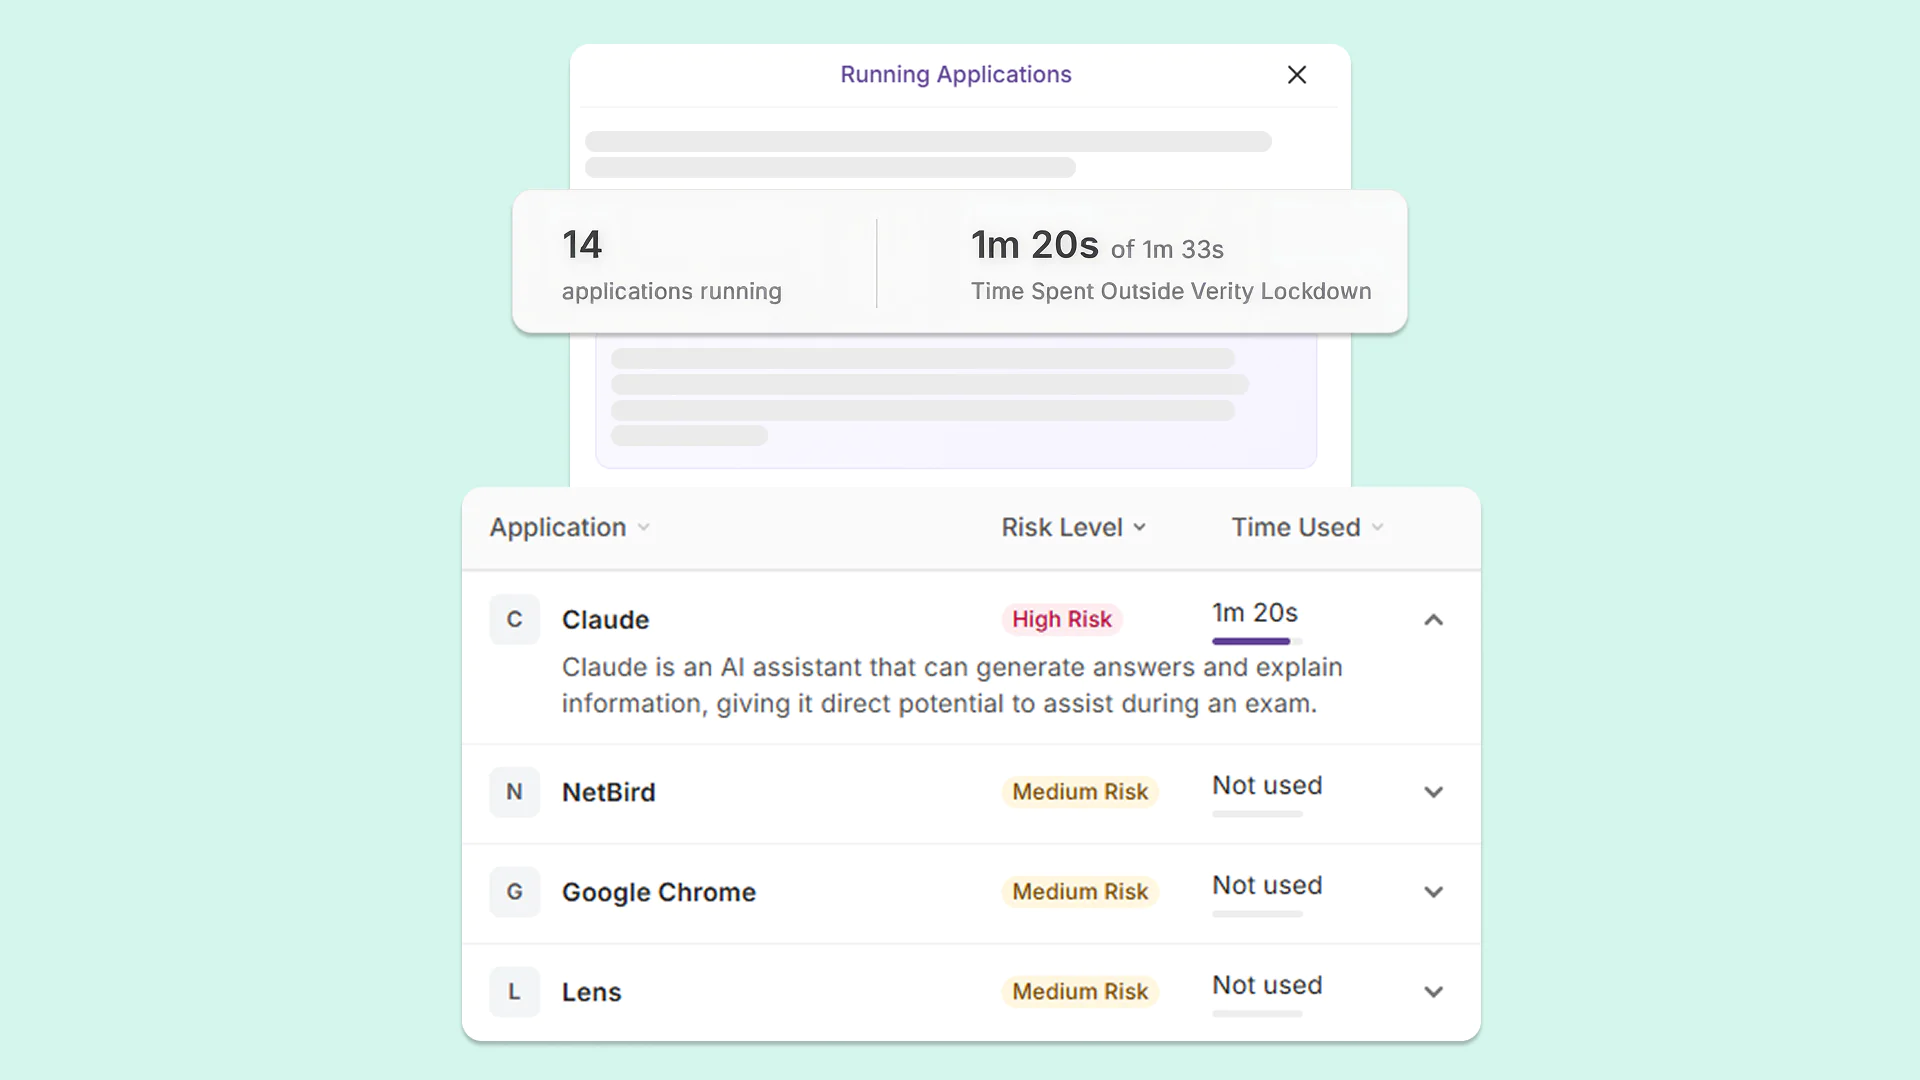Click NetBird's usage progress bar

point(1257,814)
